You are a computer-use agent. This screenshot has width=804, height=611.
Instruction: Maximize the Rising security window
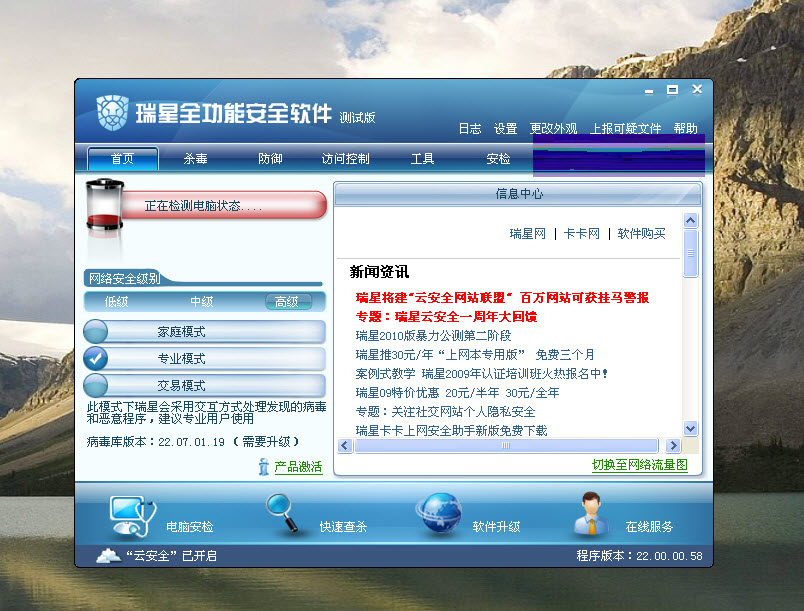click(x=672, y=90)
